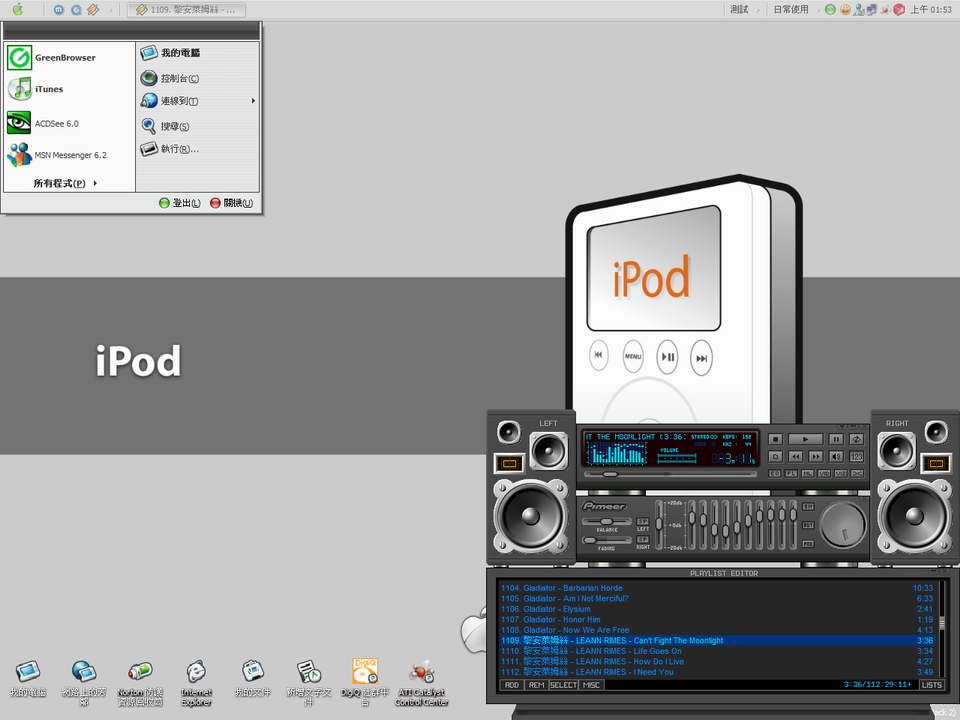The height and width of the screenshot is (720, 960).
Task: Open Internet Explorer desktop icon
Action: pos(197,683)
